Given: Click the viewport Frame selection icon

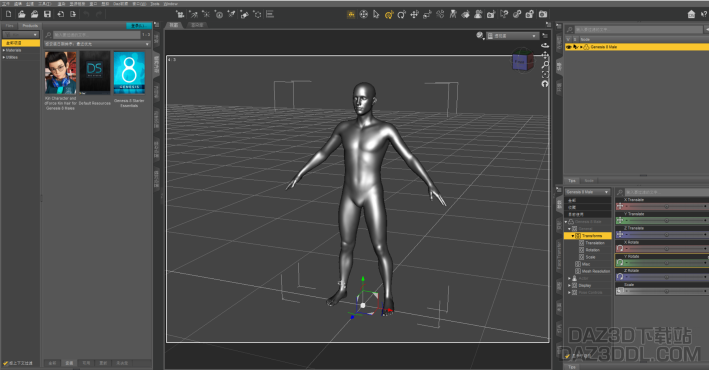Looking at the screenshot, I should (x=545, y=74).
